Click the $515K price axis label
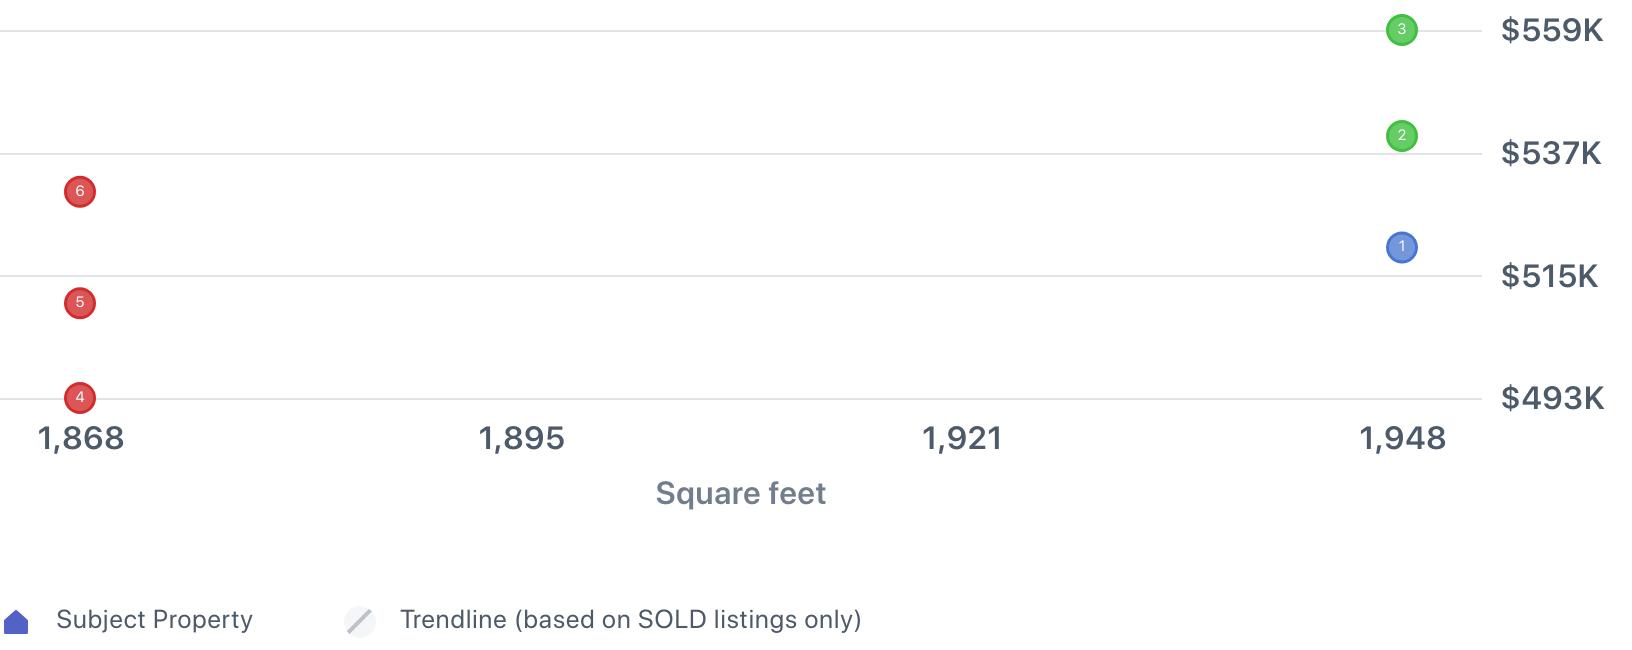This screenshot has height=650, width=1632. (x=1549, y=276)
